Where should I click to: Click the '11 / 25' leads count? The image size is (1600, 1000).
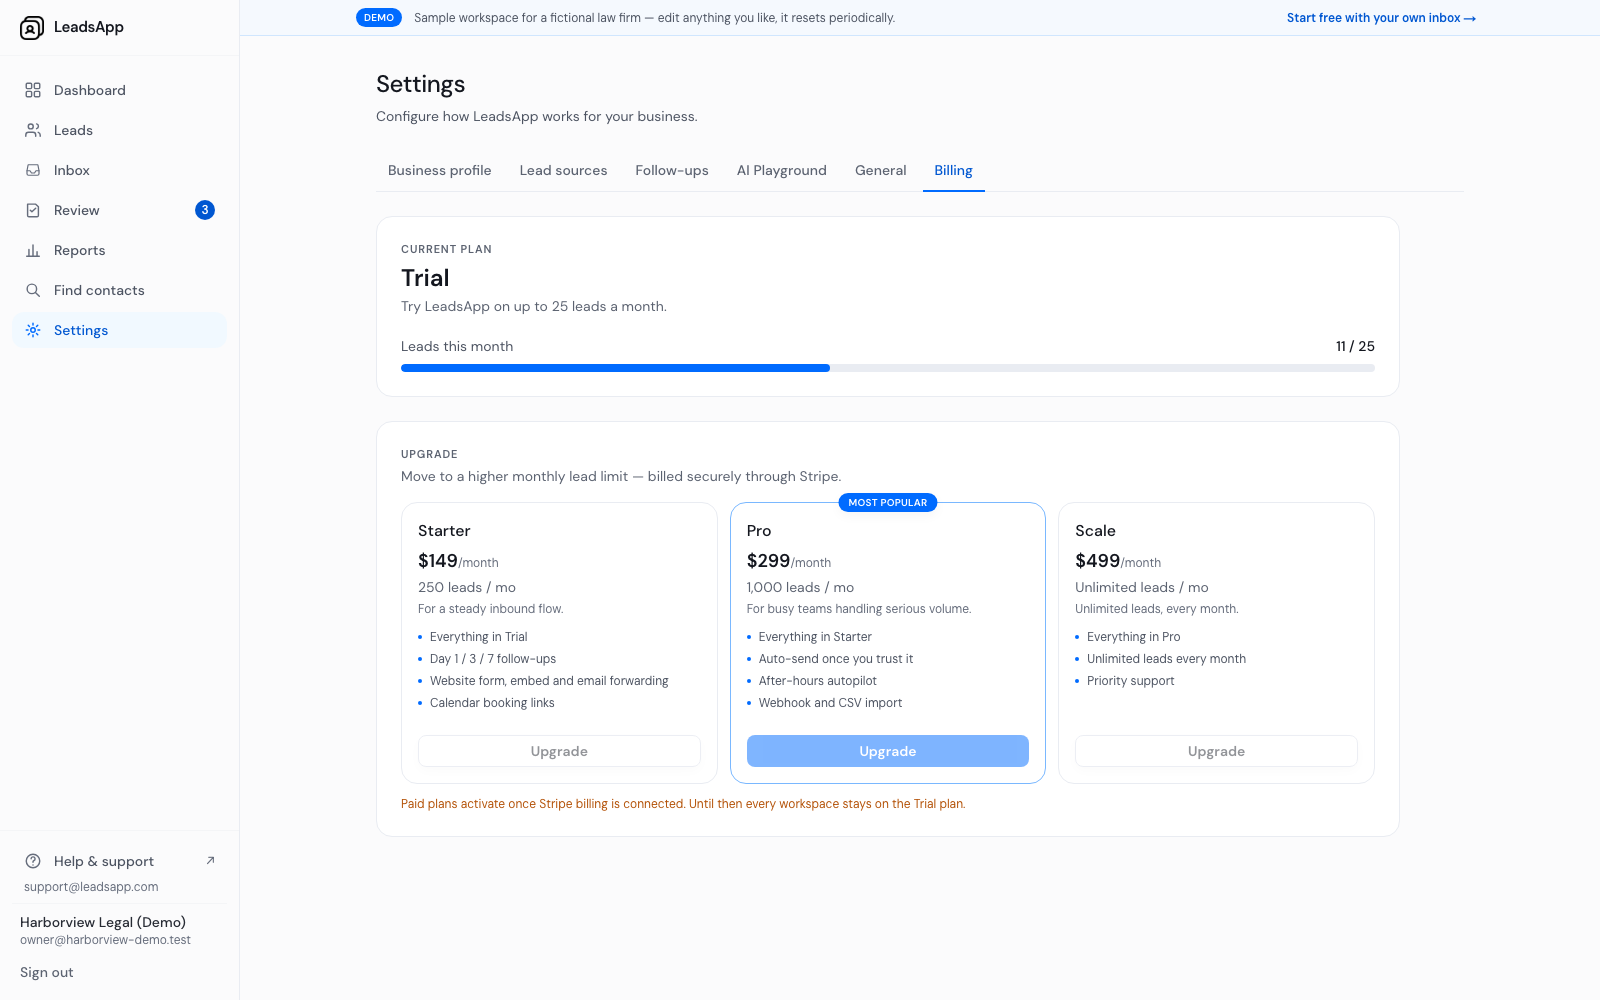pyautogui.click(x=1355, y=346)
